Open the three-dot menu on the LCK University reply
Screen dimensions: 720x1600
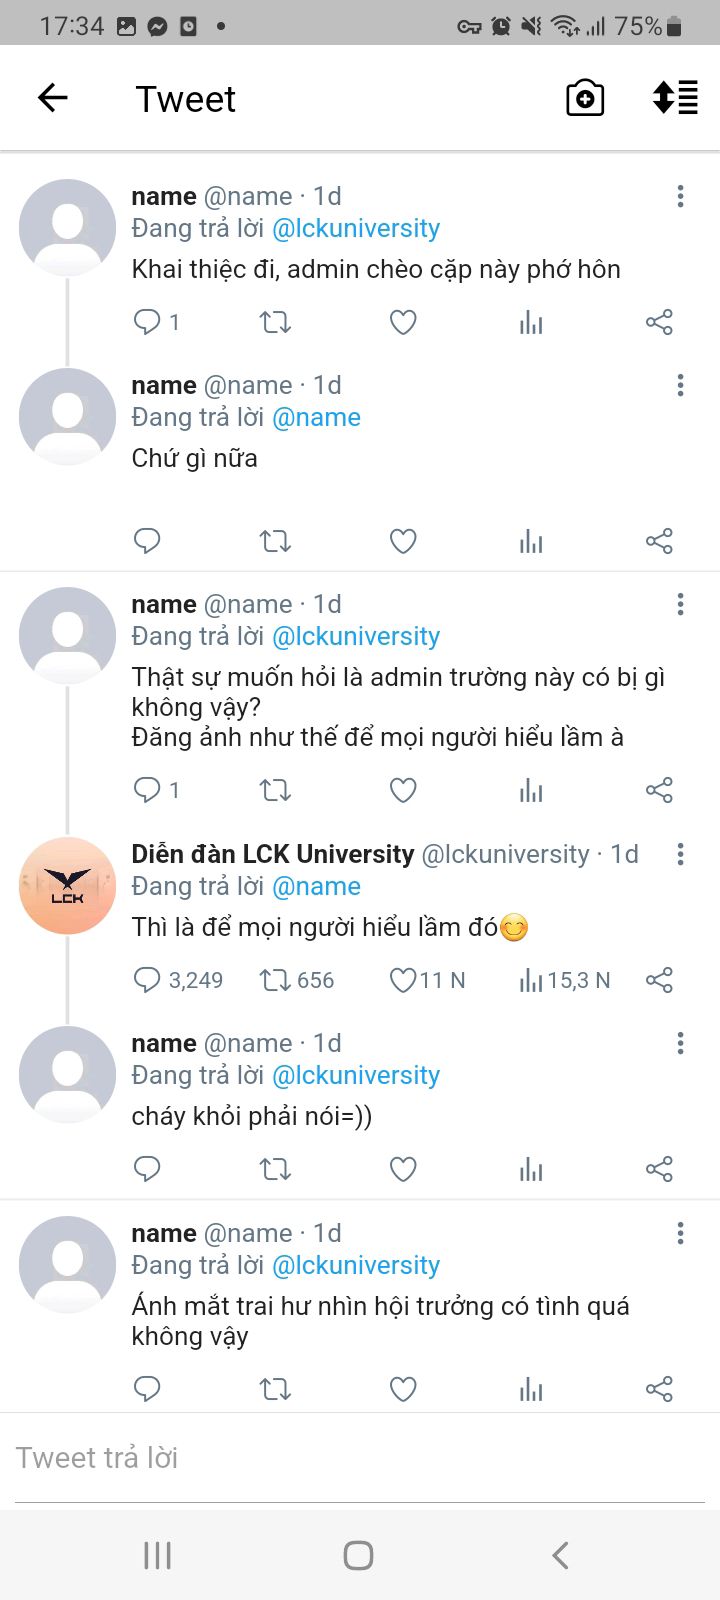click(x=680, y=854)
